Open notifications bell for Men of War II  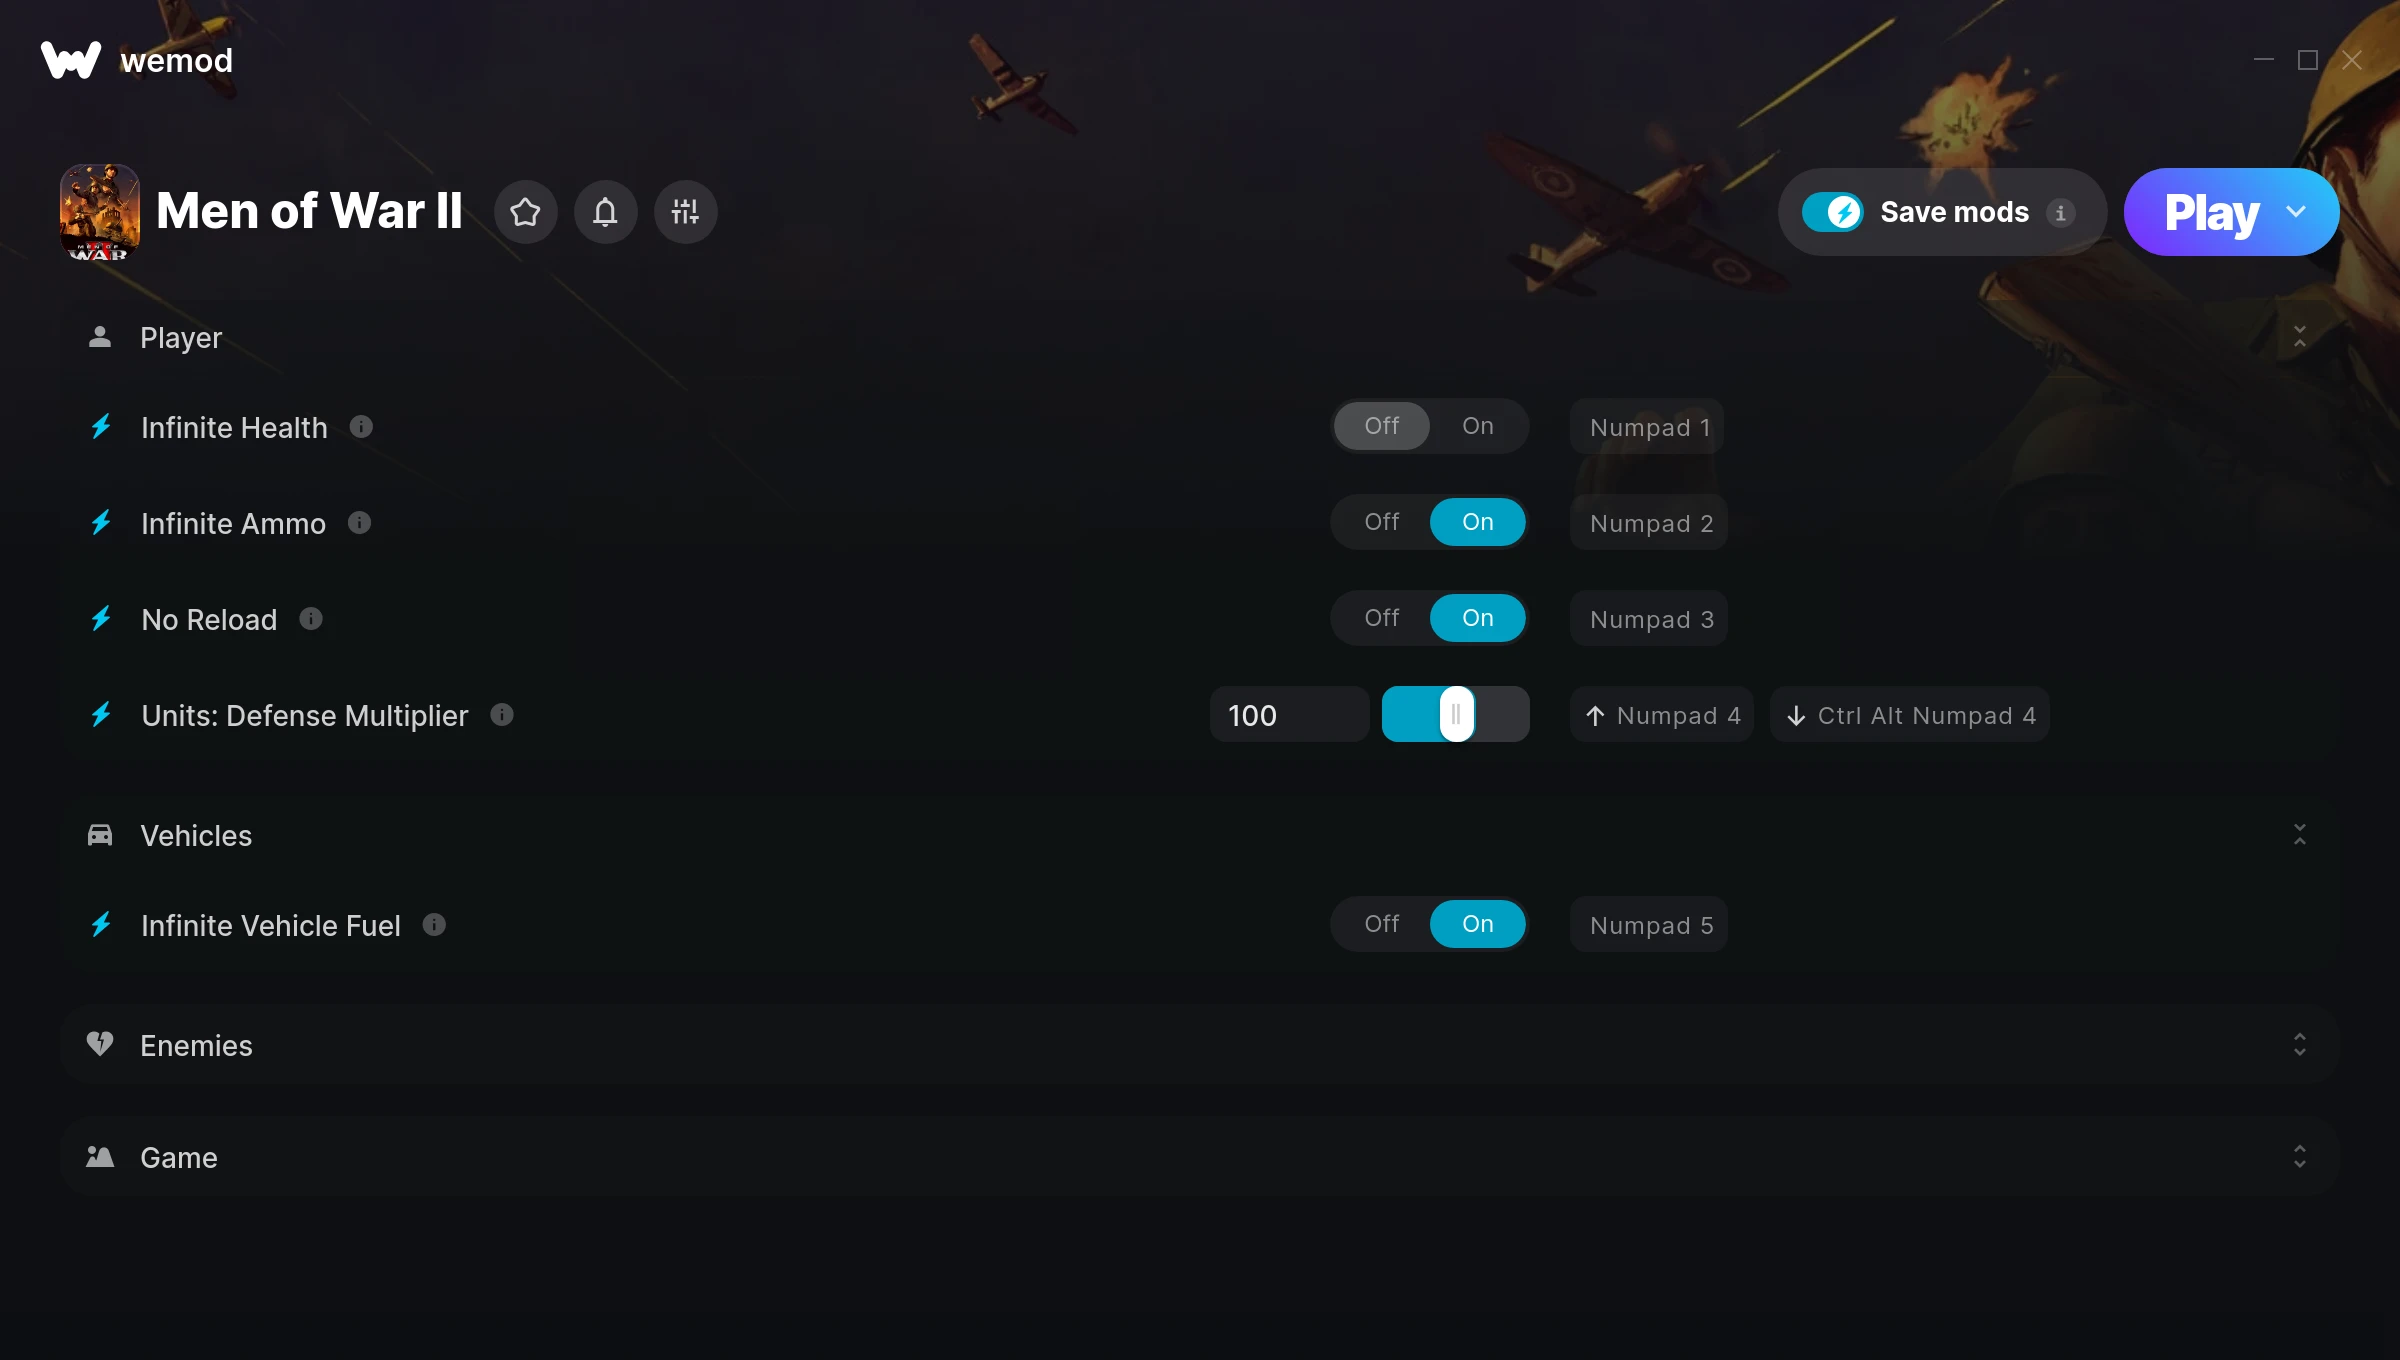pos(605,212)
